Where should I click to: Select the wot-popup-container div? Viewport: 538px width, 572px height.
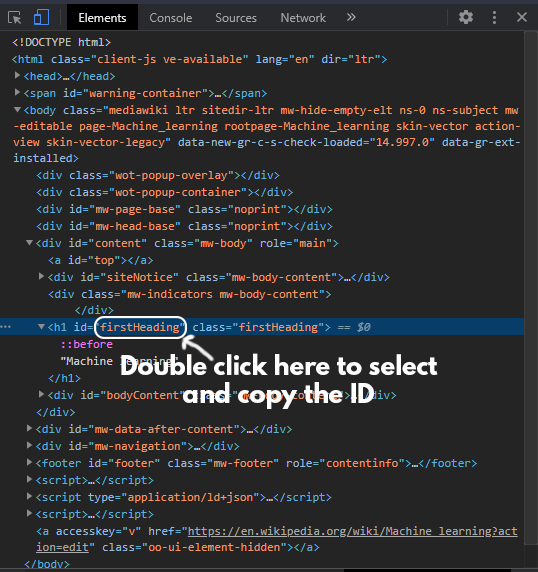point(165,192)
